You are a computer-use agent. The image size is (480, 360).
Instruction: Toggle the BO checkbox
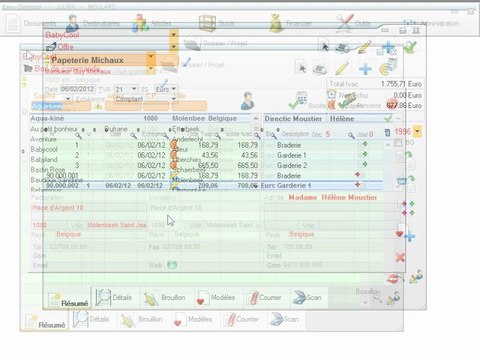[x=398, y=143]
